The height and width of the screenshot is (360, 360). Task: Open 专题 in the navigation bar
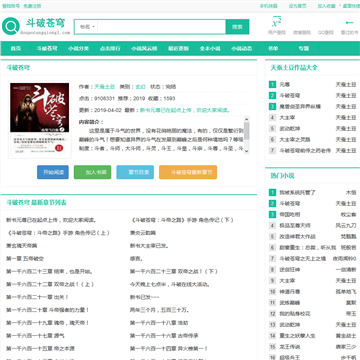coord(304,48)
